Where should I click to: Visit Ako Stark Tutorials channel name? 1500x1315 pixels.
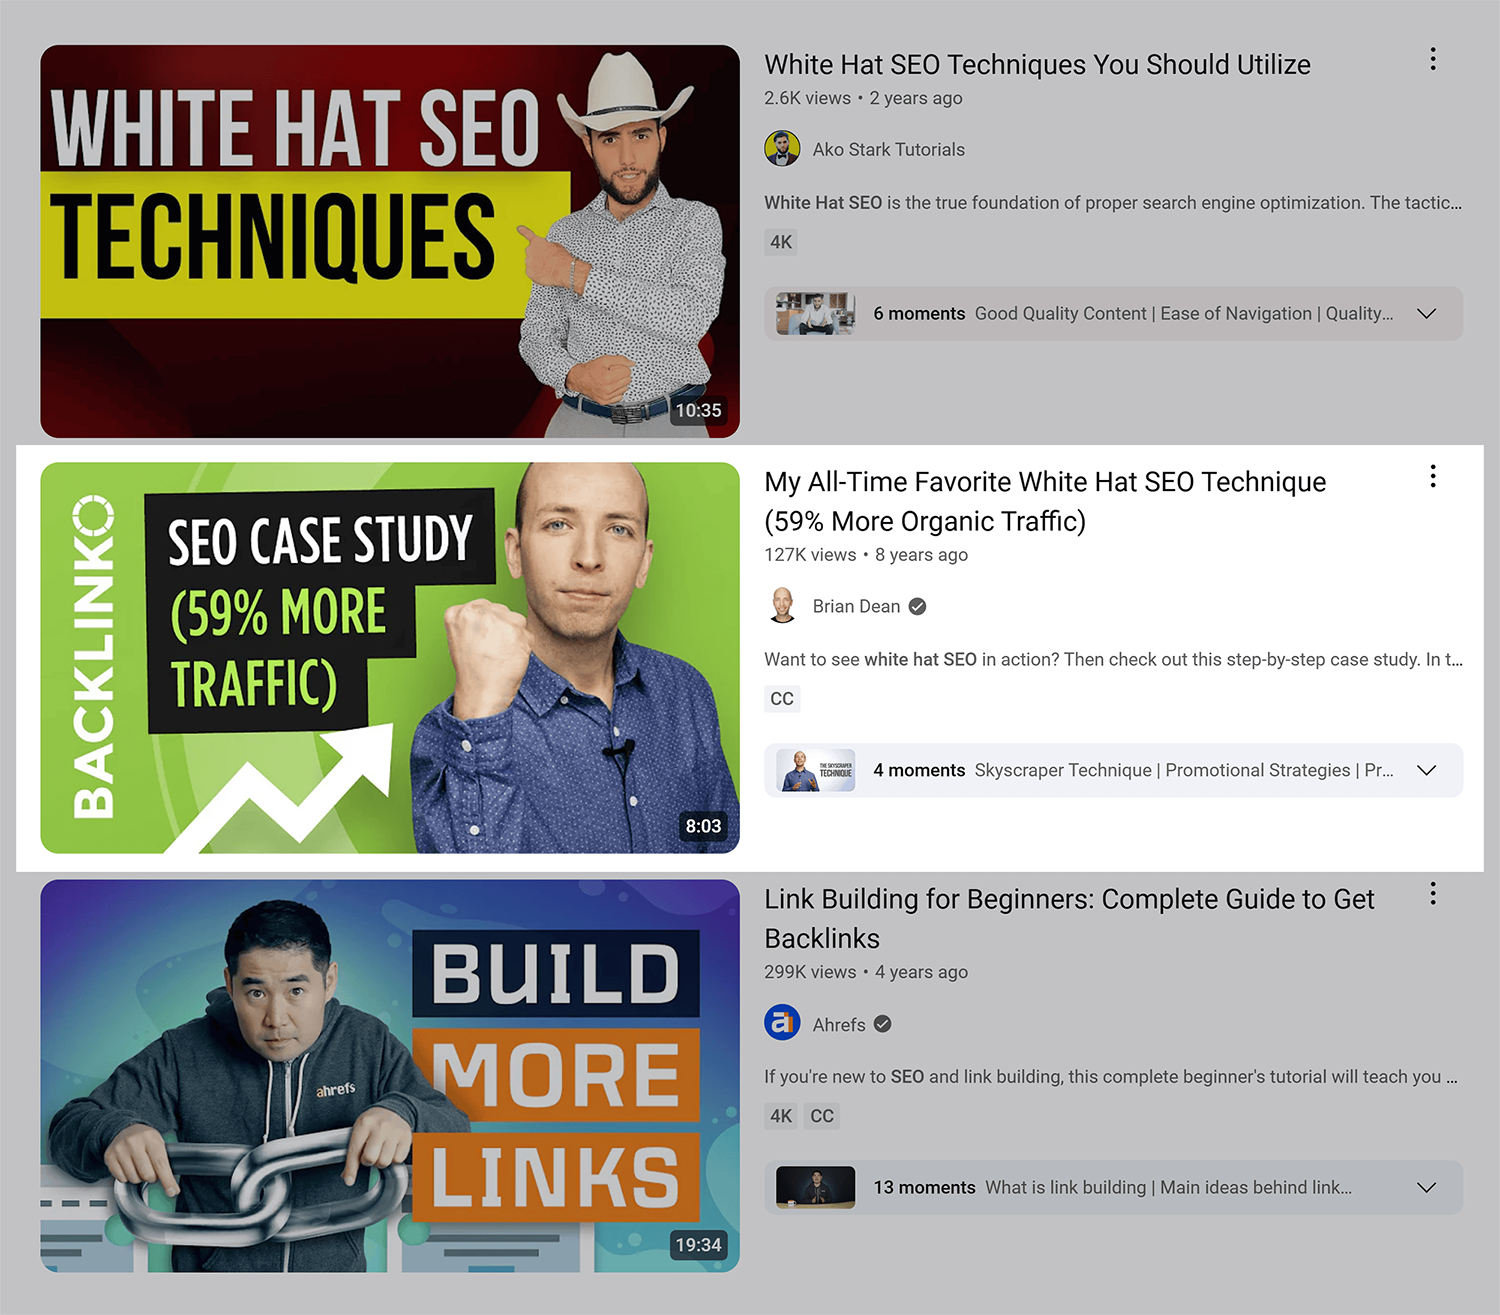[x=888, y=149]
